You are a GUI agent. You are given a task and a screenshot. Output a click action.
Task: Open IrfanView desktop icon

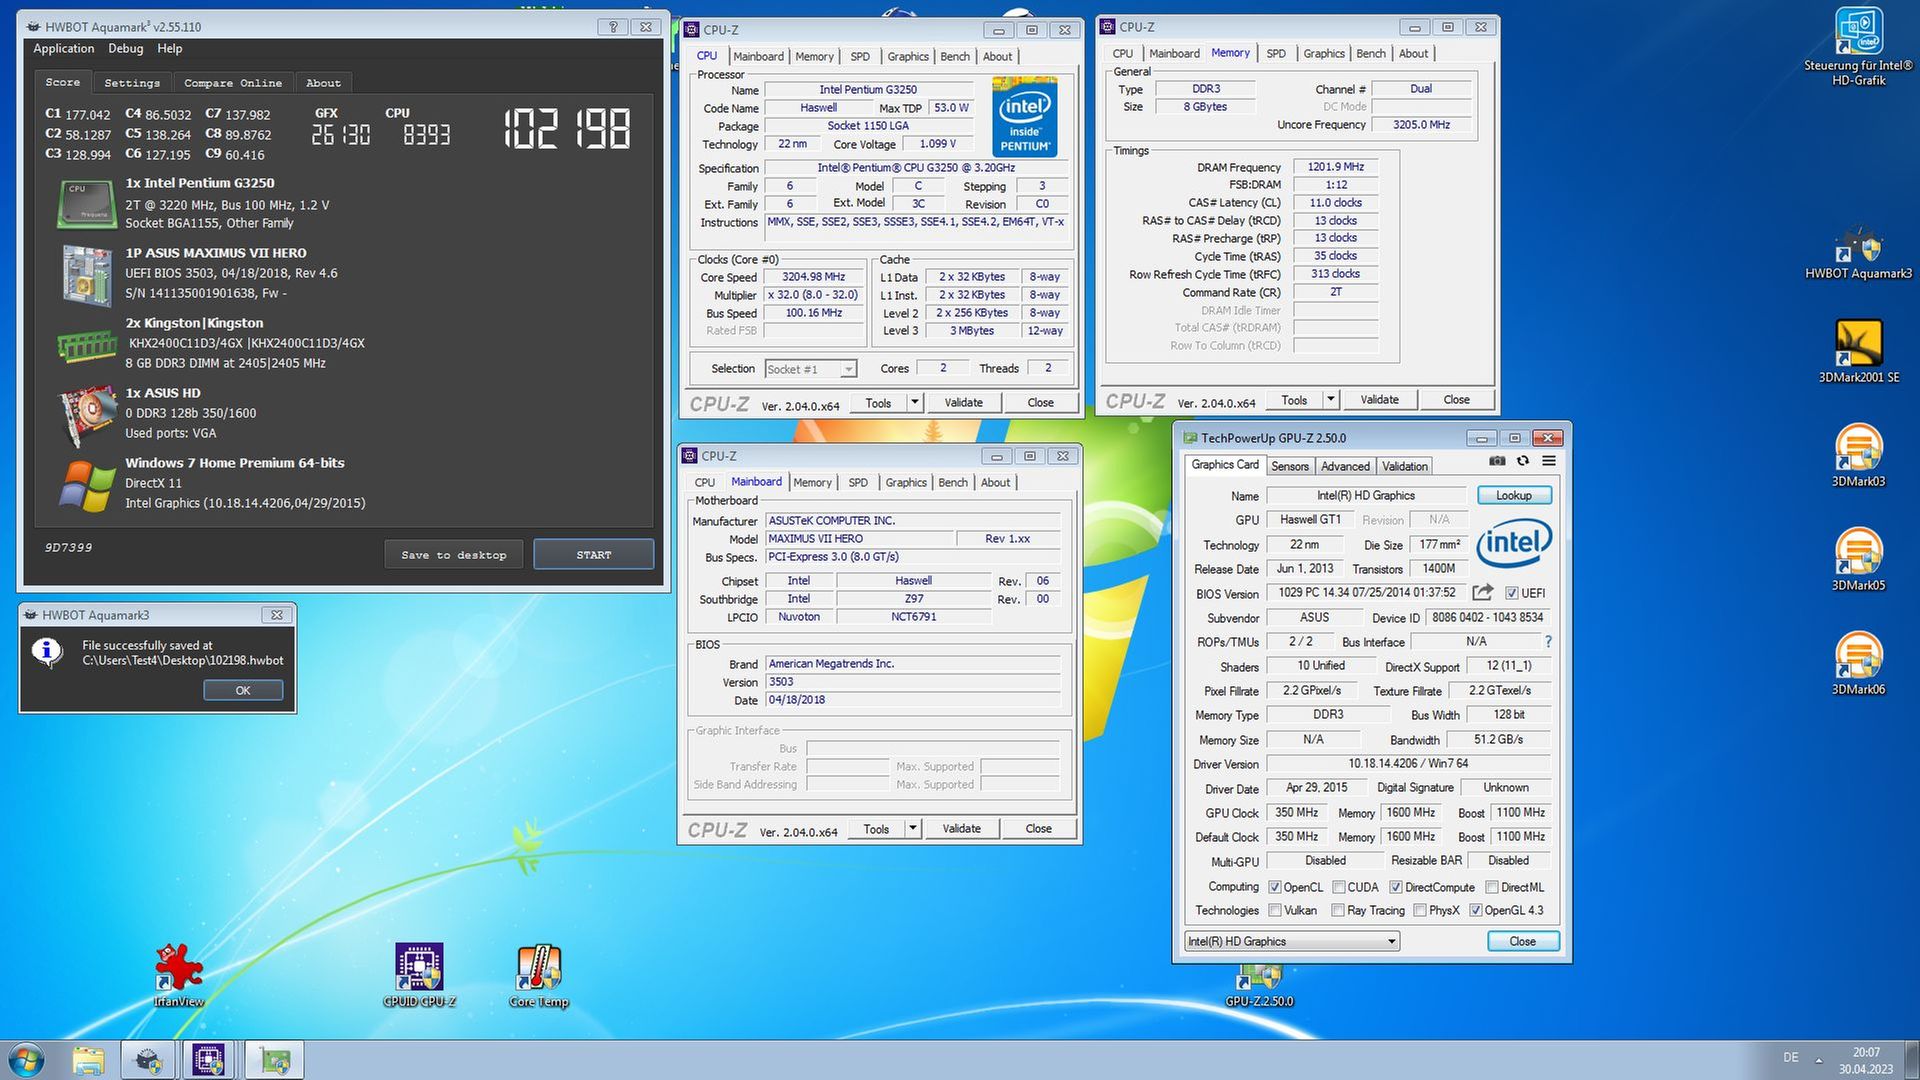tap(179, 976)
